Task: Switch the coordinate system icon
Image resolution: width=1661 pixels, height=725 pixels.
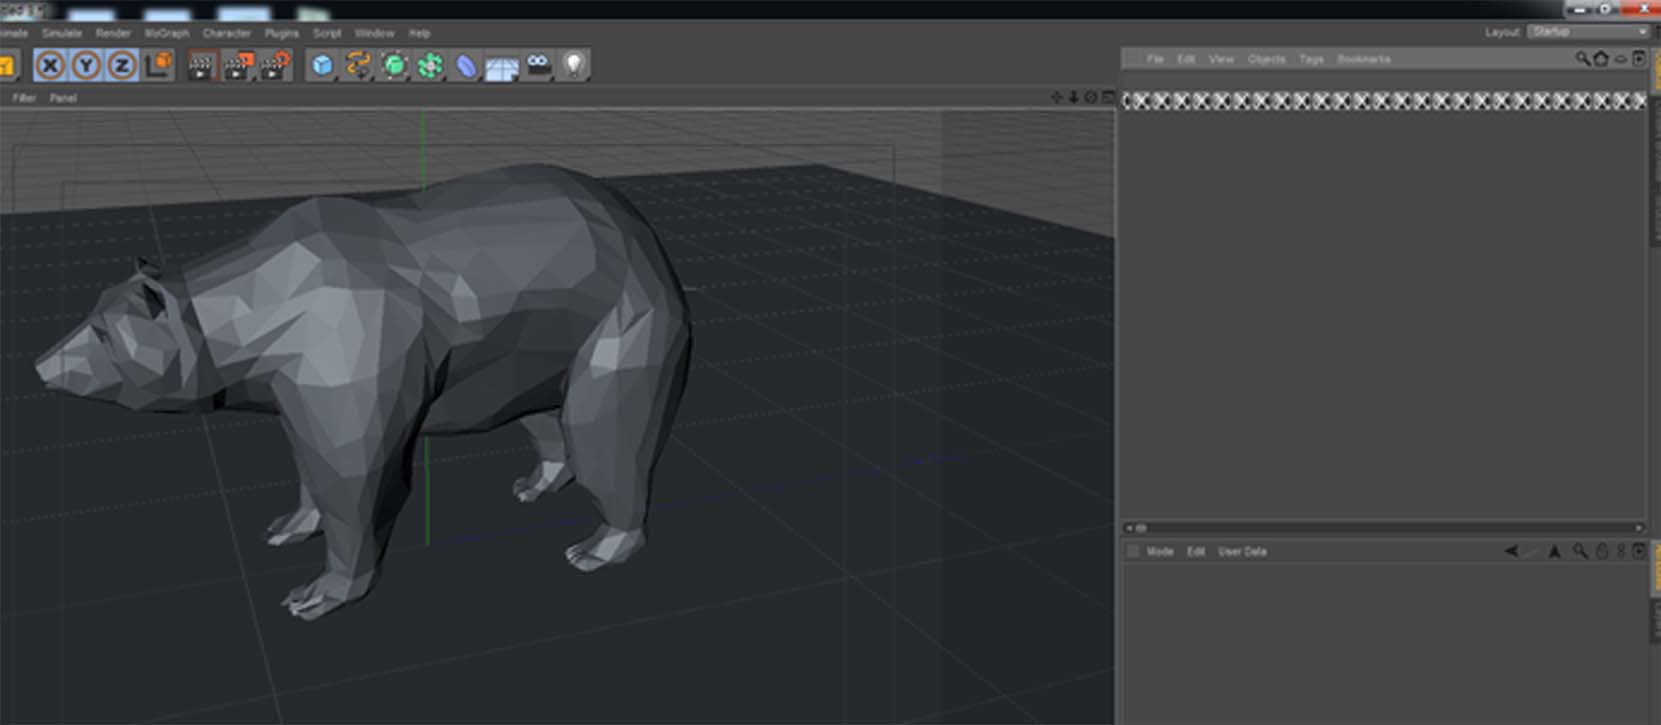Action: click(x=159, y=66)
